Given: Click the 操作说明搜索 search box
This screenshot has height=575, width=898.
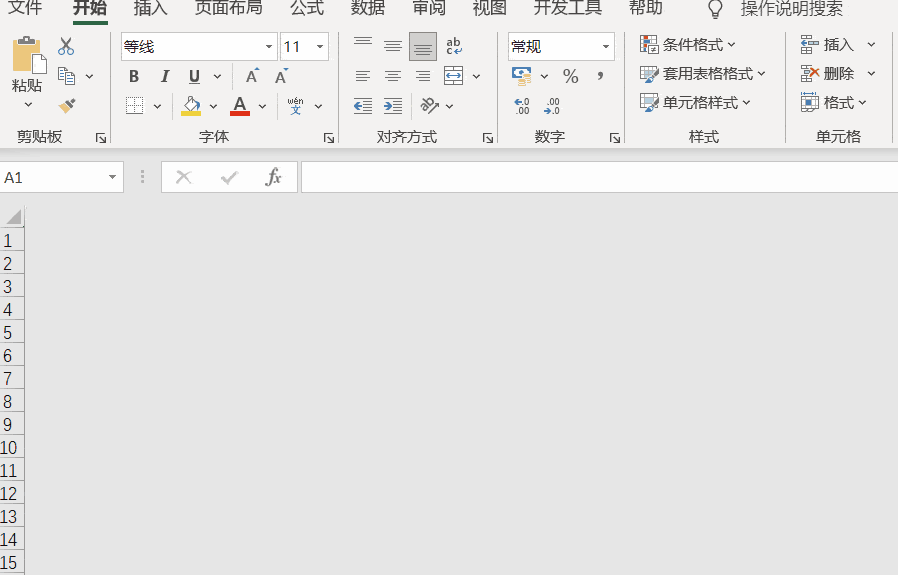Looking at the screenshot, I should click(x=791, y=9).
